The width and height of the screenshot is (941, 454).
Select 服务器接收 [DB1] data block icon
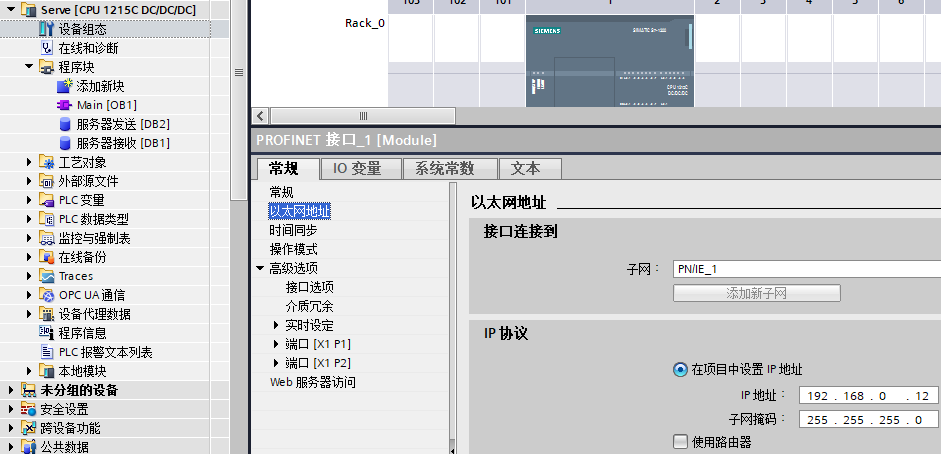tap(65, 143)
